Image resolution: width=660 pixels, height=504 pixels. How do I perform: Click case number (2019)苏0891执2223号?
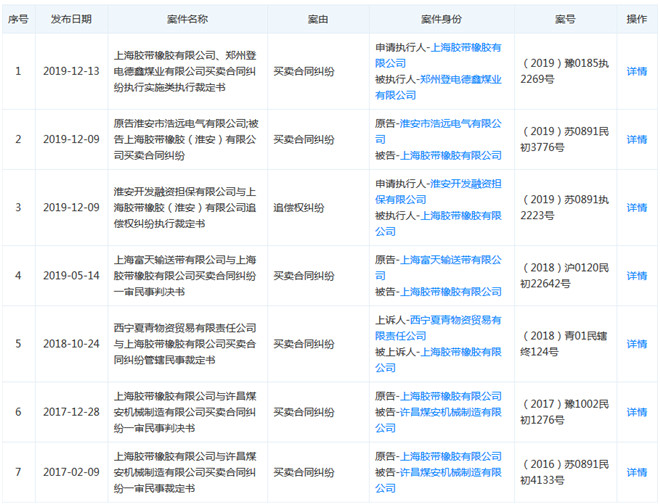point(564,208)
